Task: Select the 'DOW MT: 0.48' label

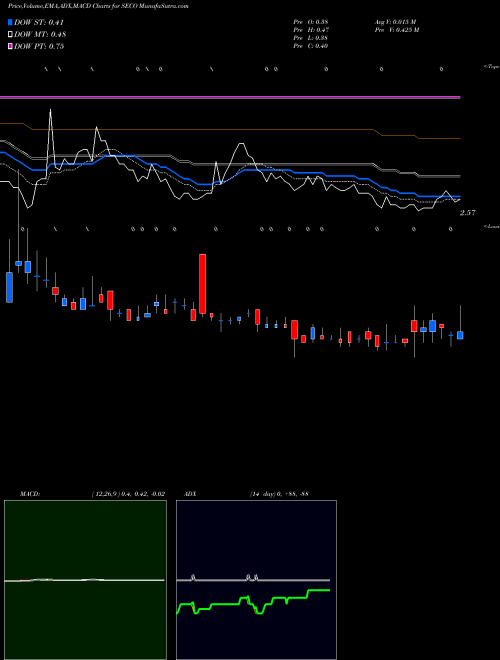Action: point(40,35)
